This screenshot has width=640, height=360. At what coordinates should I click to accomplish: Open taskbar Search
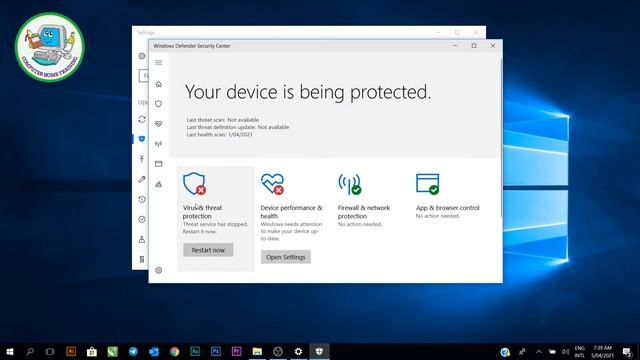pos(30,351)
